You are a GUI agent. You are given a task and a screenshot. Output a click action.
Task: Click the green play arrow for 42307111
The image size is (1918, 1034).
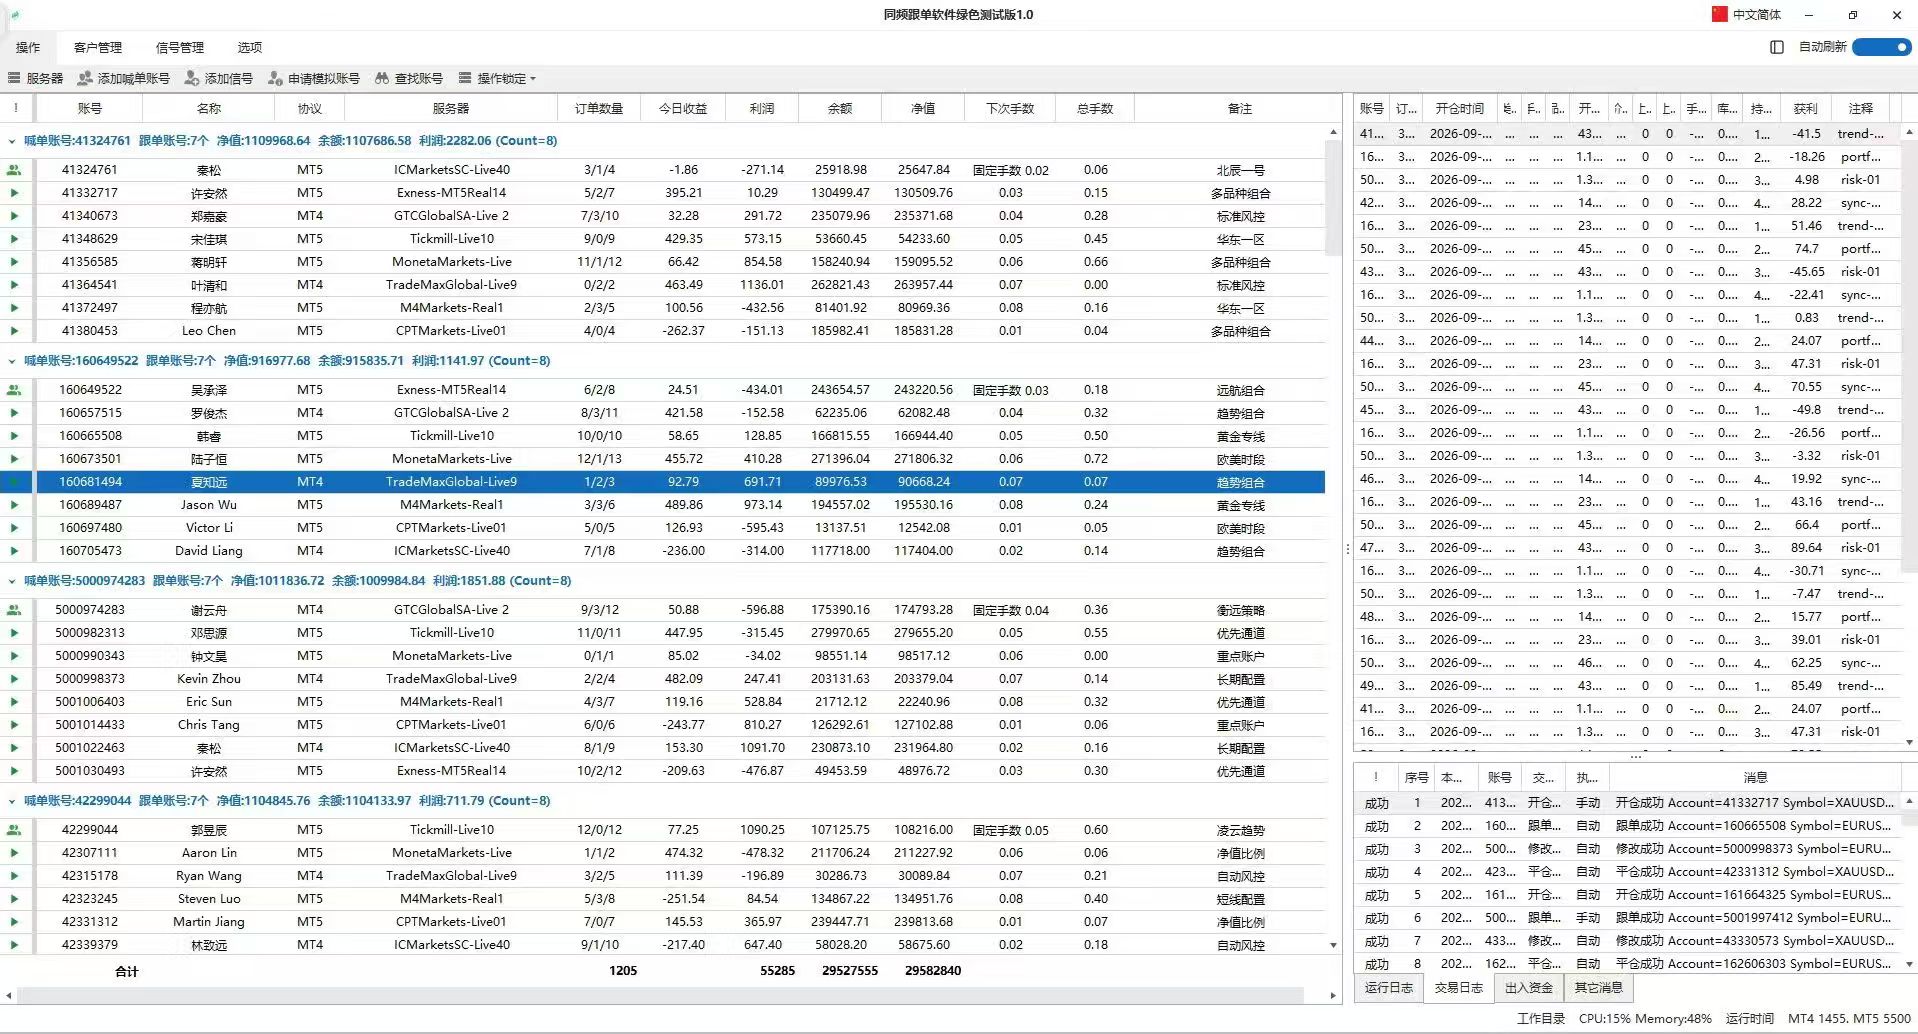(x=14, y=853)
